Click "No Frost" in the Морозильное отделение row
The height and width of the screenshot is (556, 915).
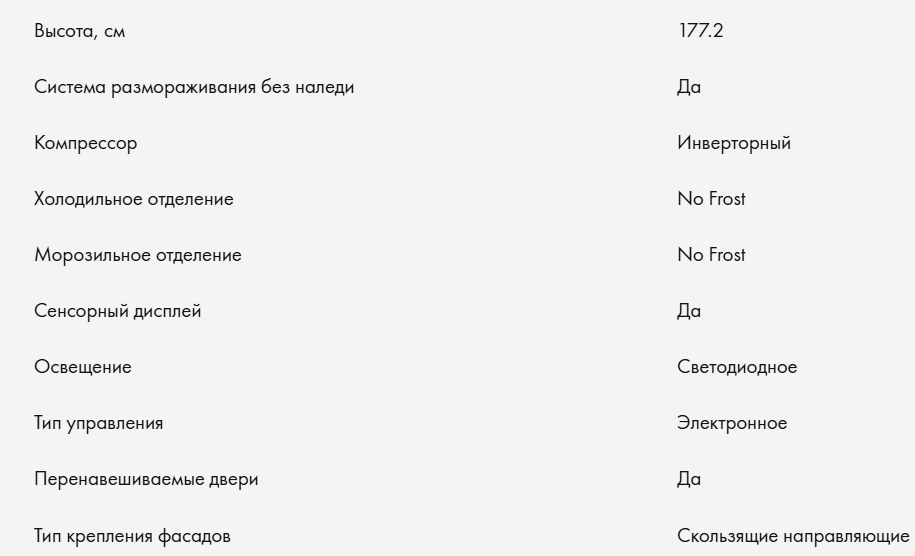(x=711, y=255)
